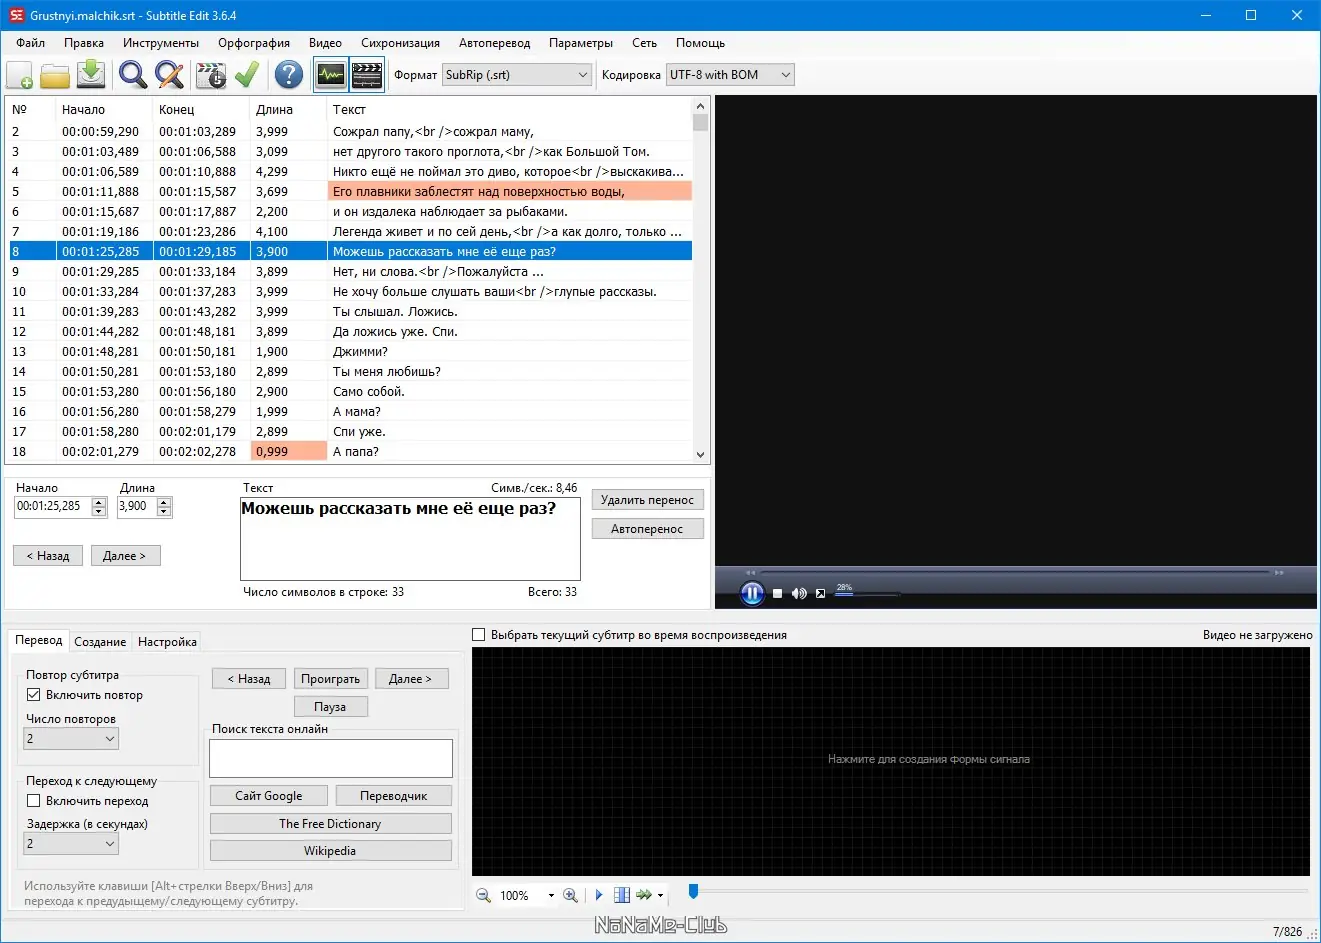Fast-forward video with small right double-arrow
Screen dimensions: 1321x943
(x=1277, y=573)
